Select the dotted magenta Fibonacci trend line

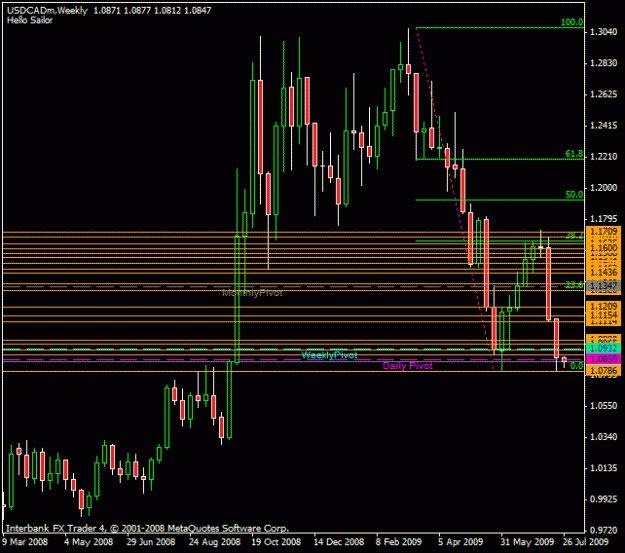[x=454, y=197]
